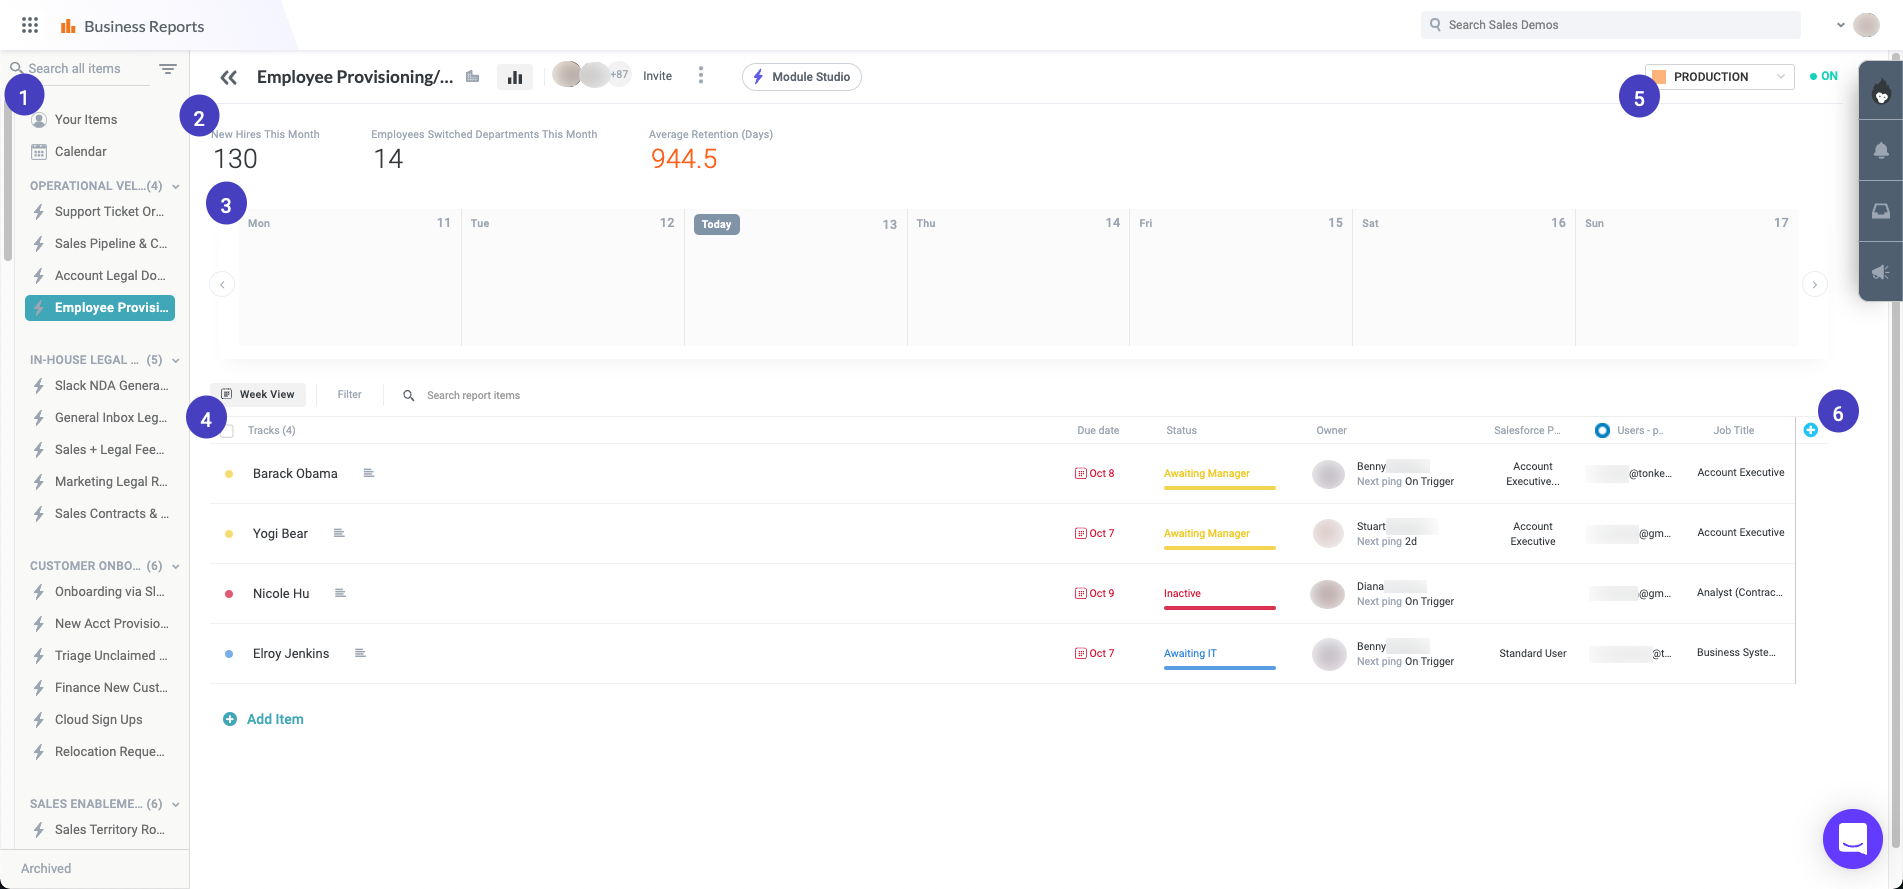This screenshot has width=1903, height=889.
Task: Open the app launcher grid icon
Action: [30, 26]
